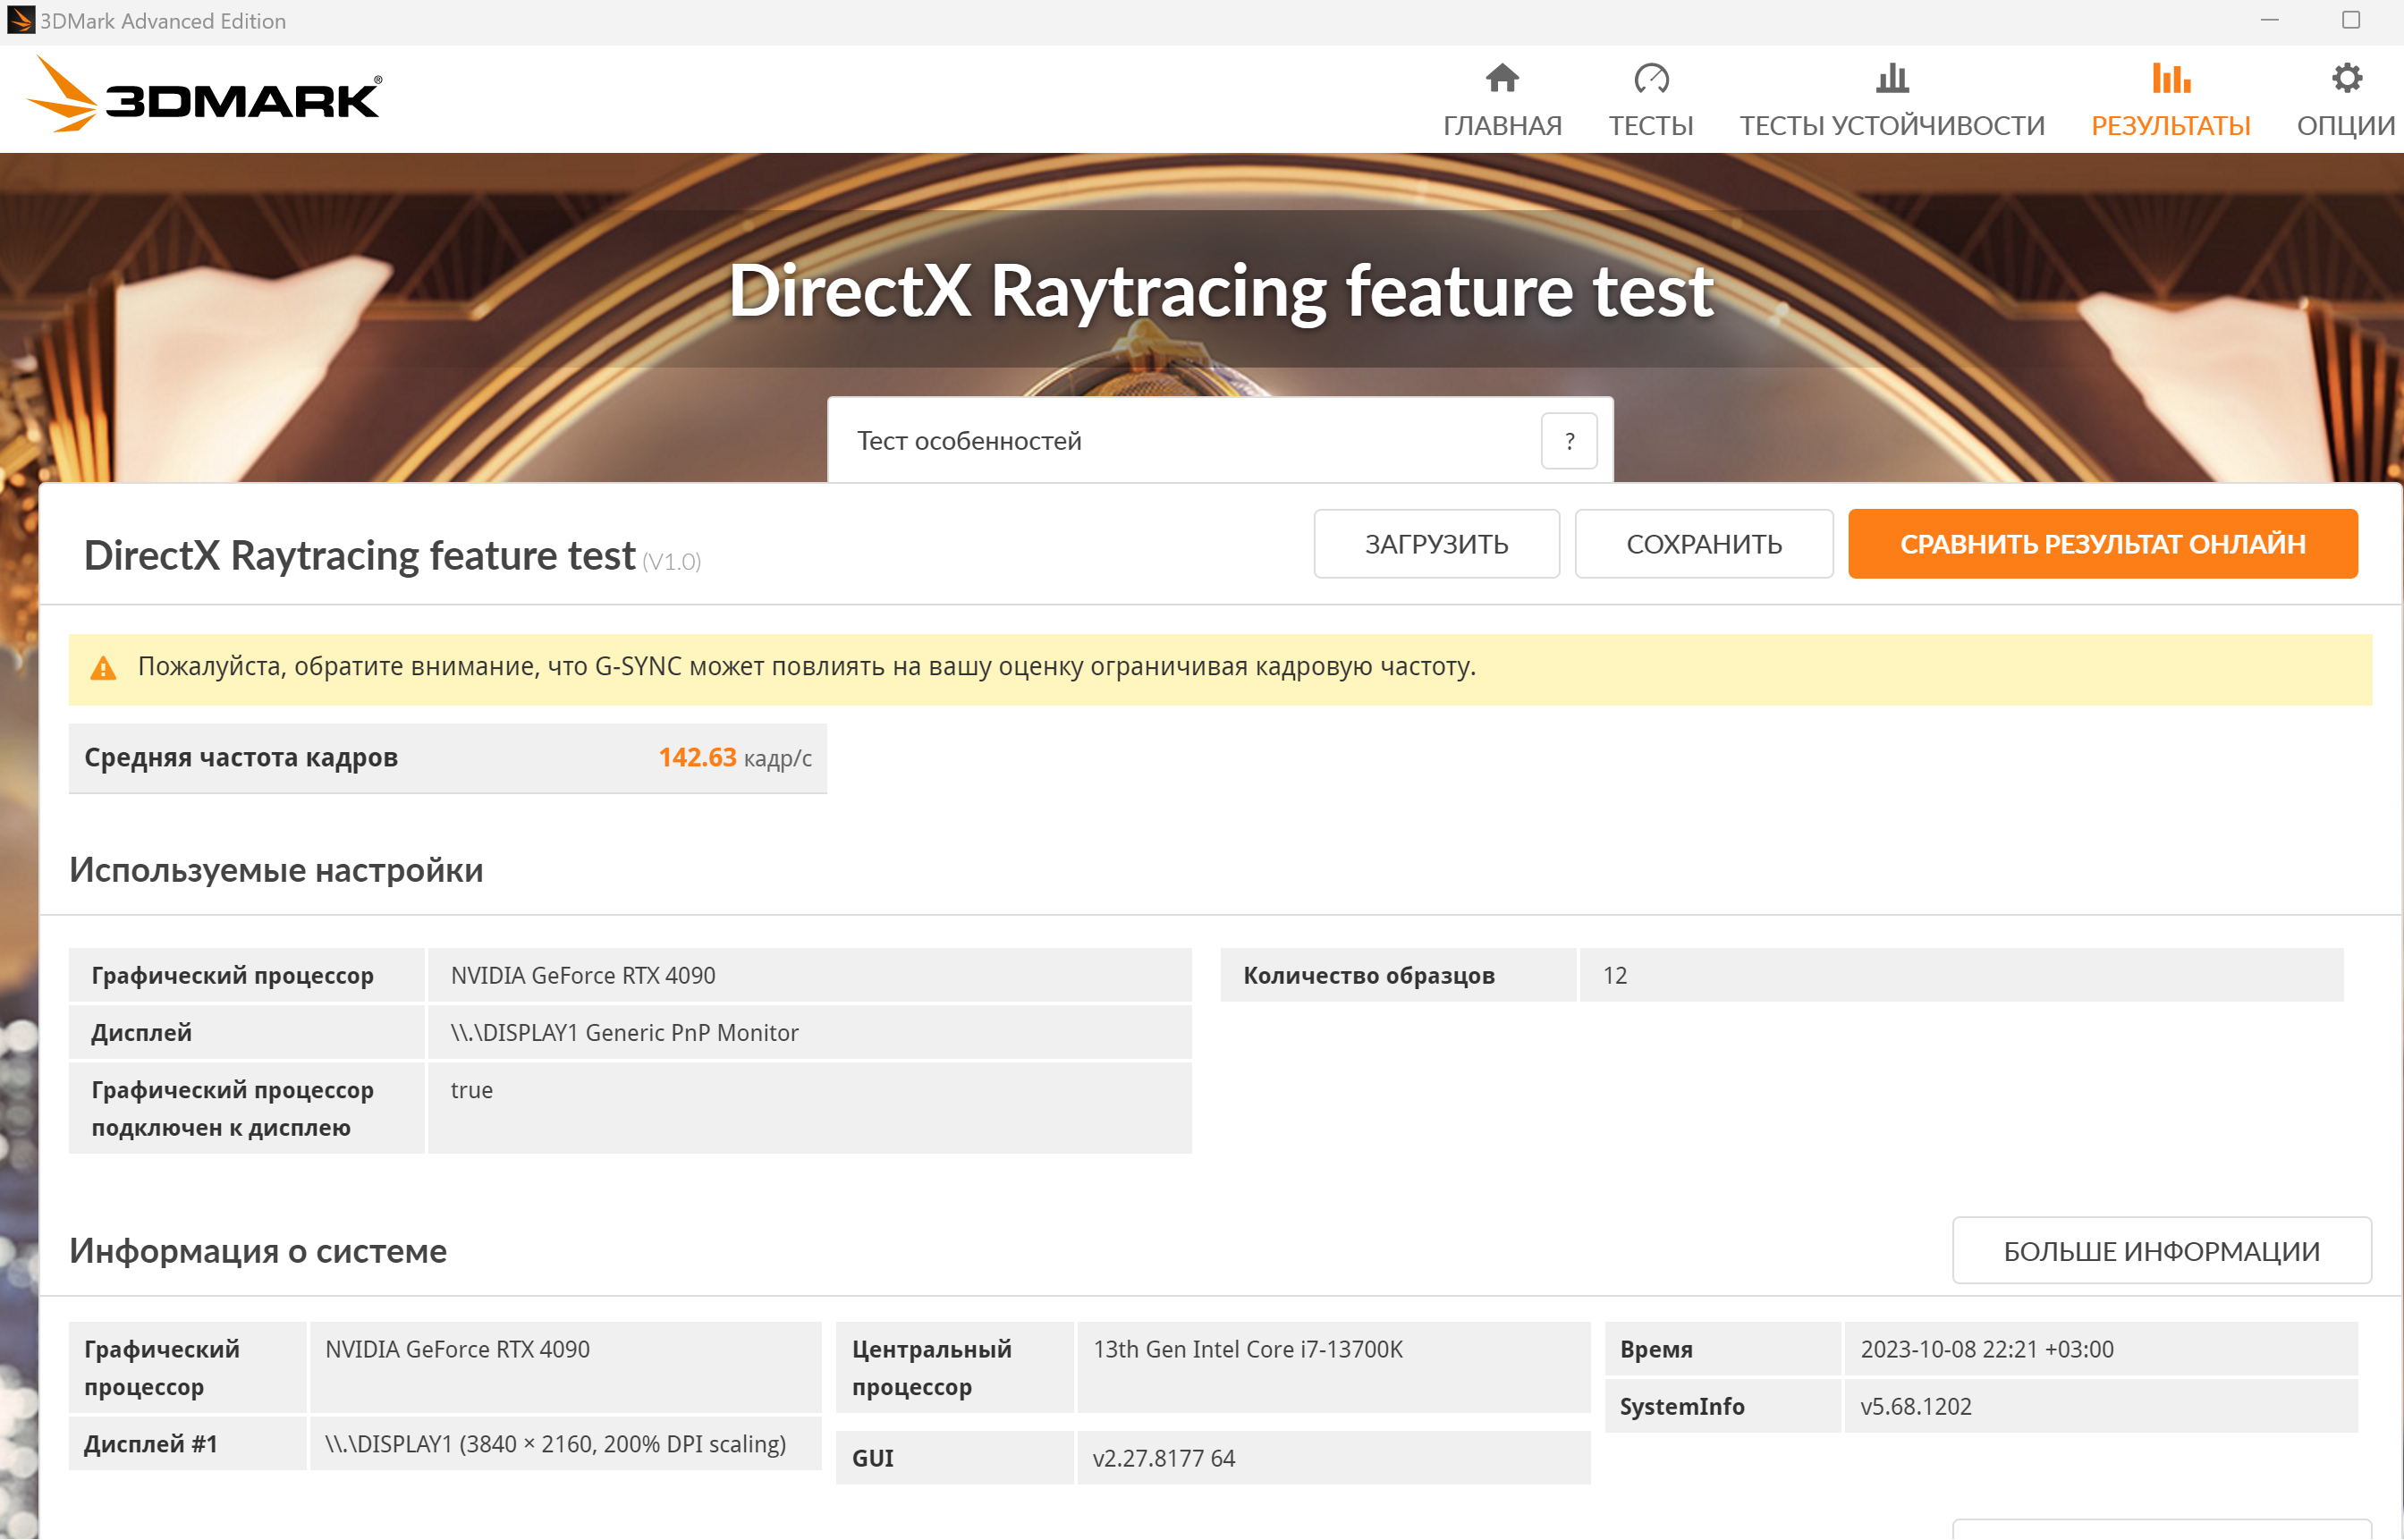
Task: Switch to Тесты устойчивости tab label
Action: [x=1892, y=126]
